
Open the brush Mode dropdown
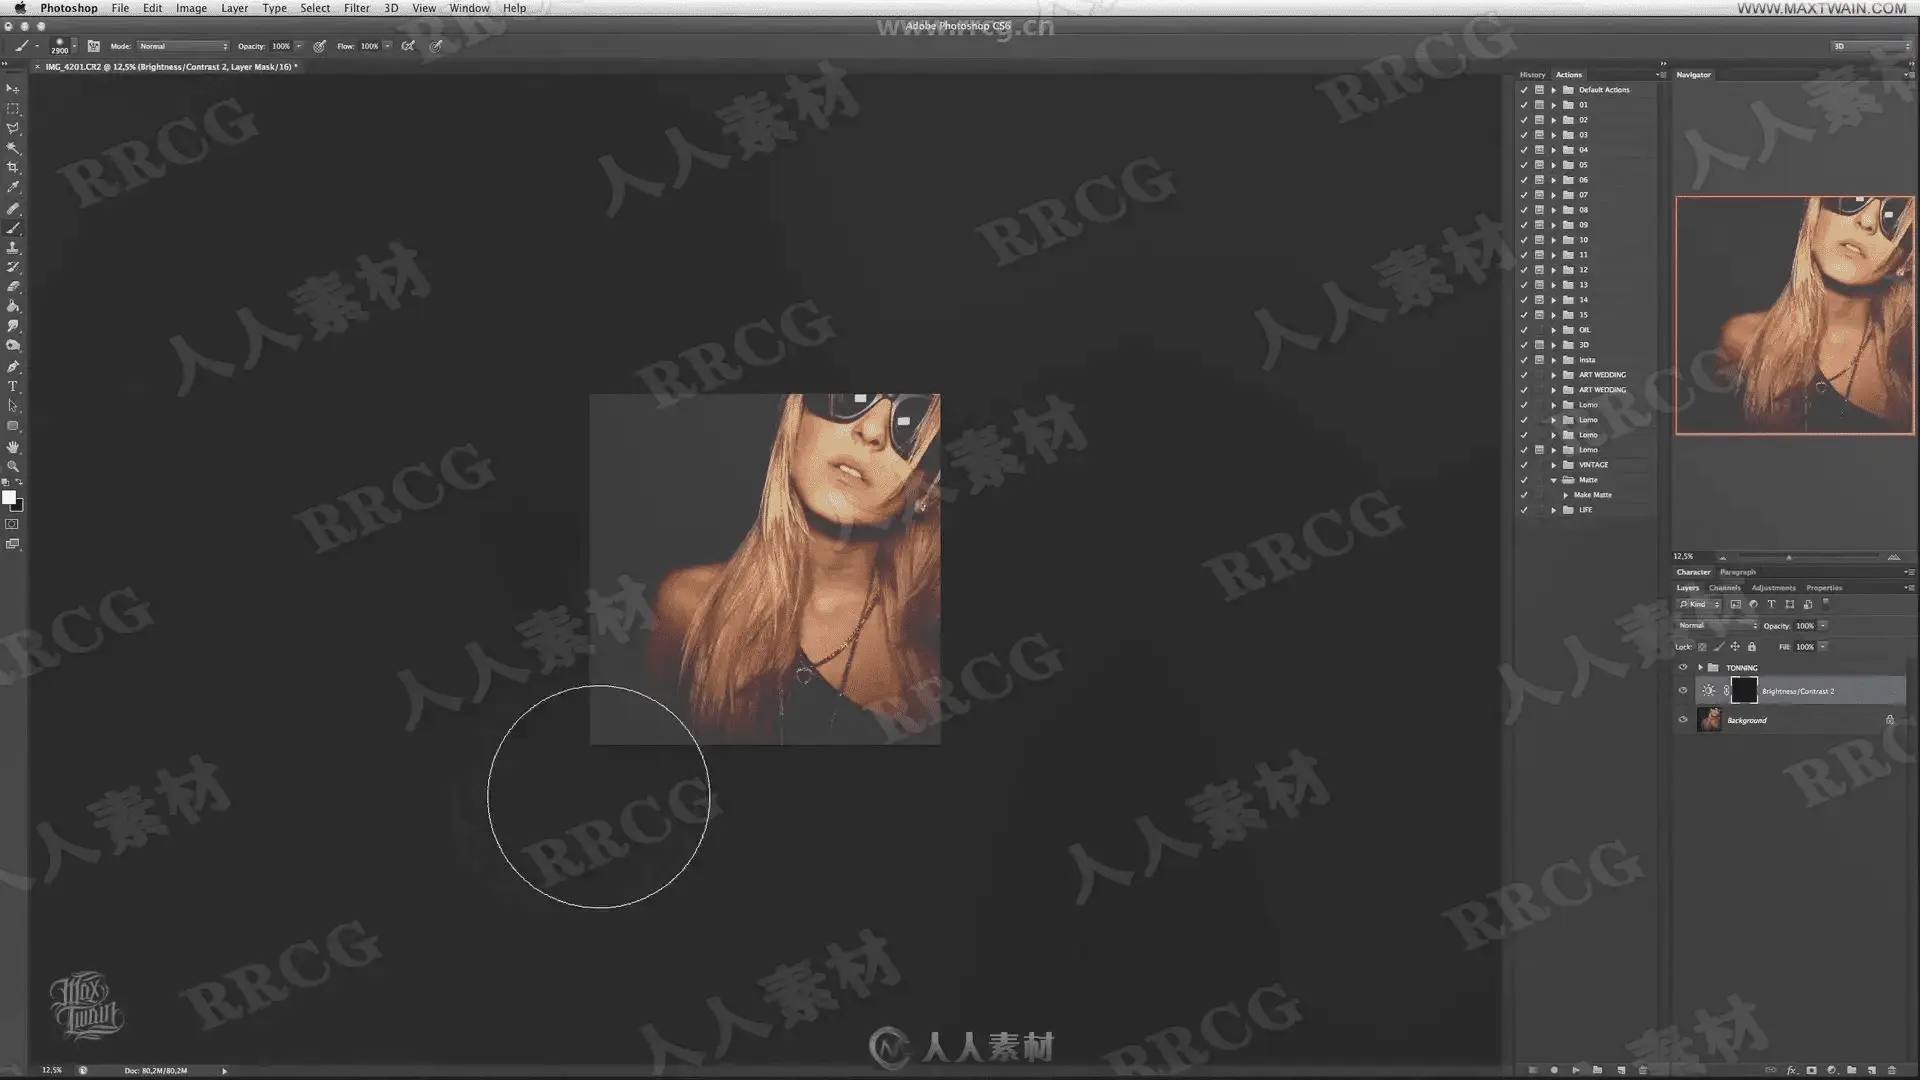(x=183, y=46)
